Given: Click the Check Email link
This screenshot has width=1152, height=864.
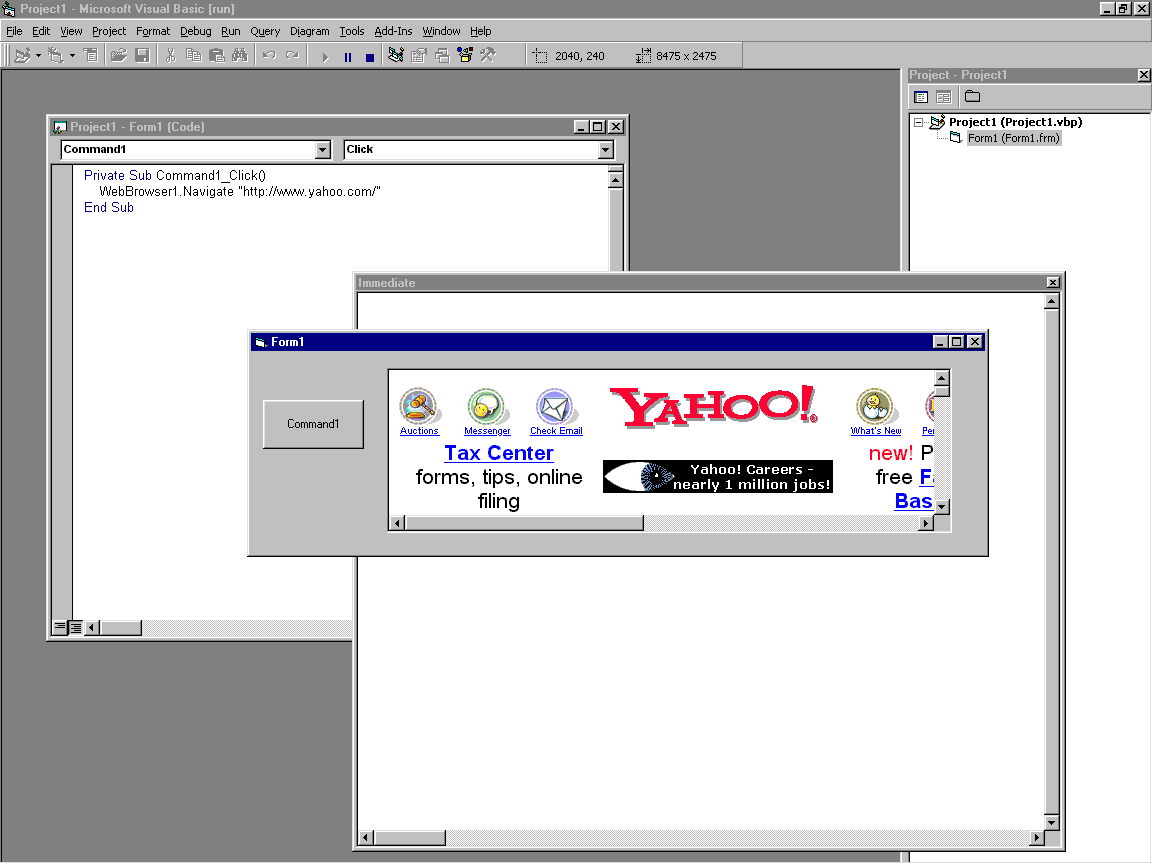Looking at the screenshot, I should tap(556, 431).
